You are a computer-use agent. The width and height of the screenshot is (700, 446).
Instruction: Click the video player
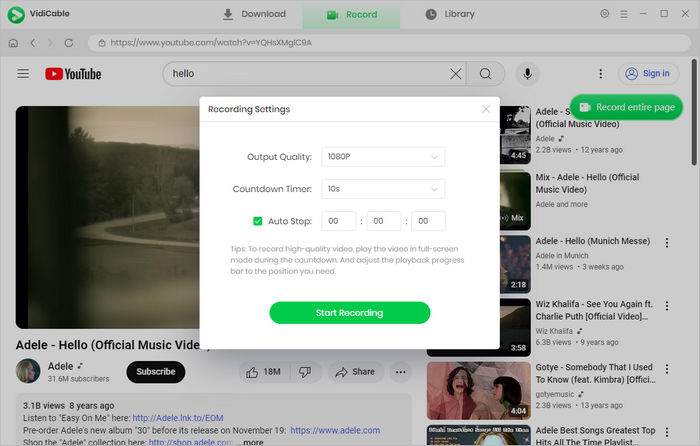(108, 217)
